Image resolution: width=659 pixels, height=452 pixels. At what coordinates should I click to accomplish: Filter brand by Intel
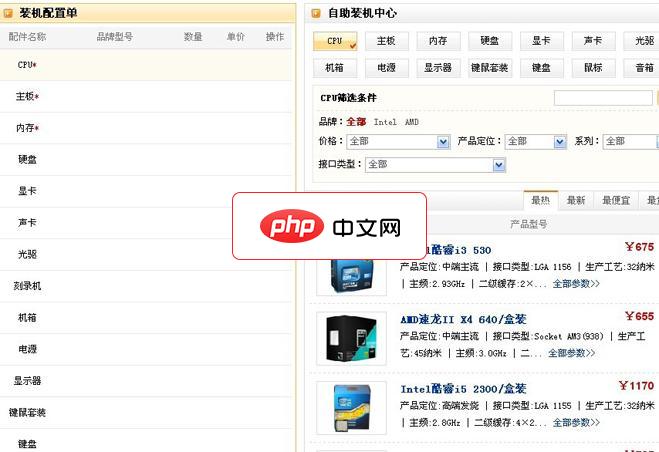385,122
